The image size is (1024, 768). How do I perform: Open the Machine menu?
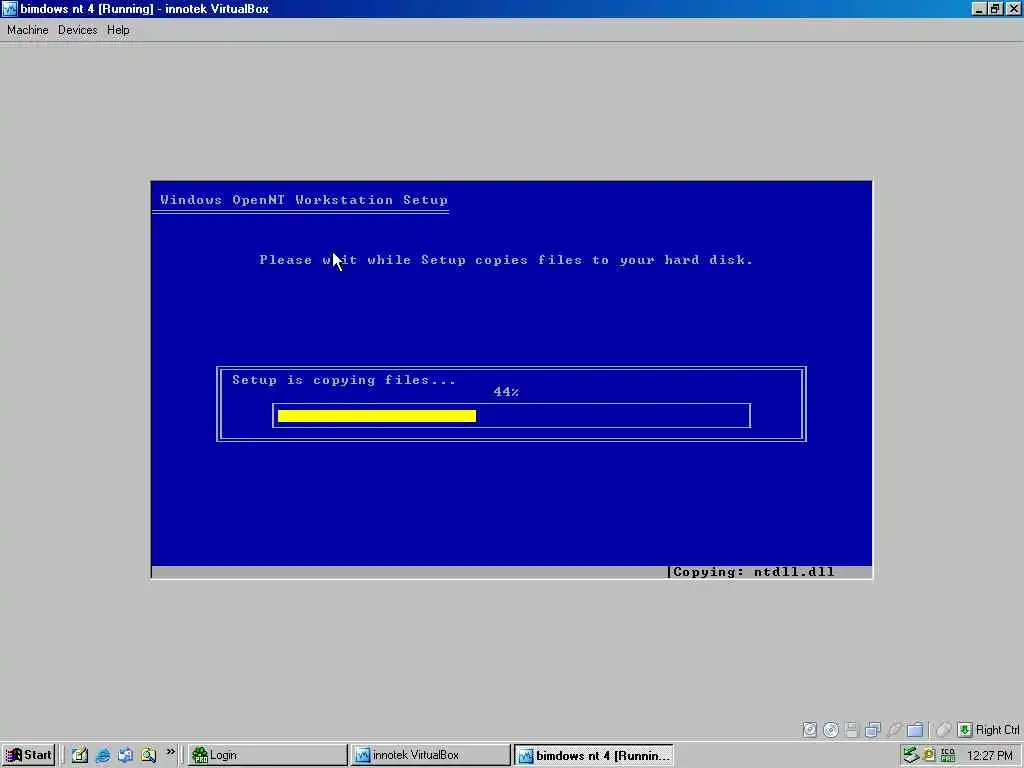coord(27,30)
